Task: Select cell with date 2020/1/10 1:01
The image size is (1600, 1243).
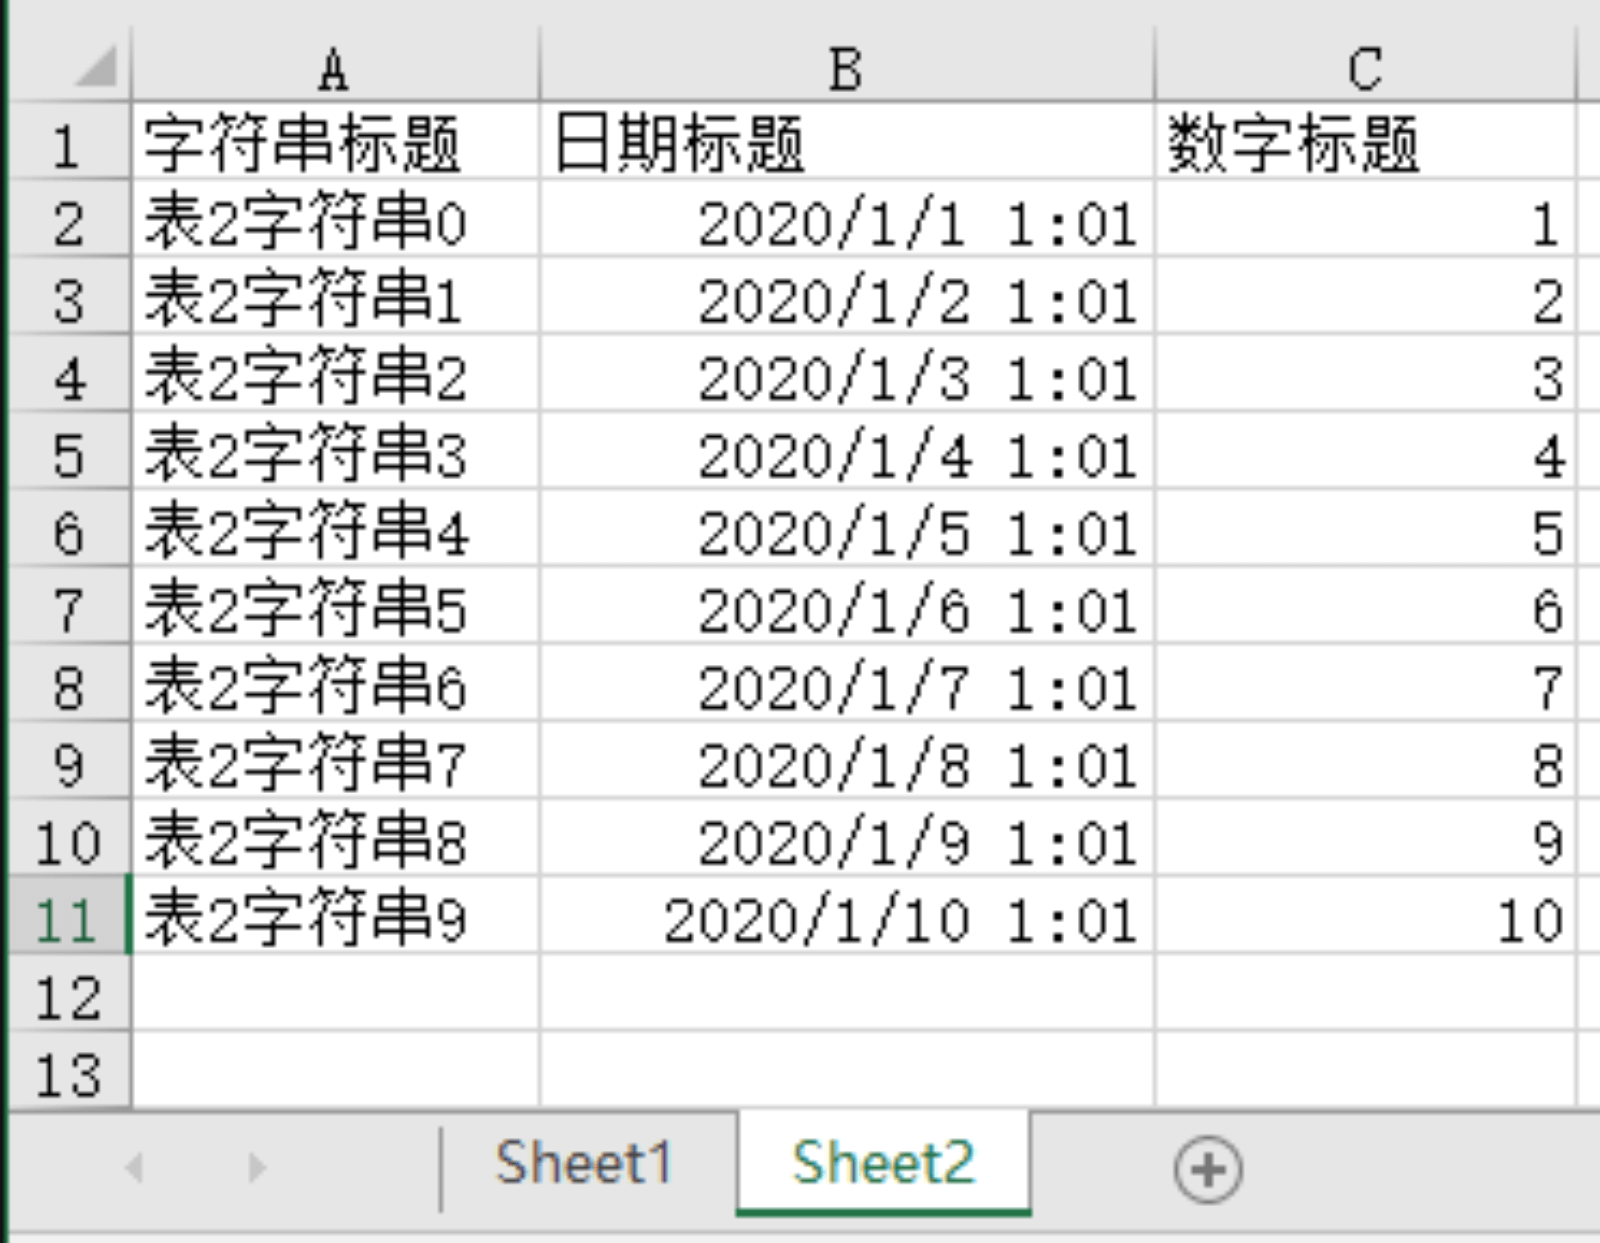Action: pyautogui.click(x=845, y=920)
